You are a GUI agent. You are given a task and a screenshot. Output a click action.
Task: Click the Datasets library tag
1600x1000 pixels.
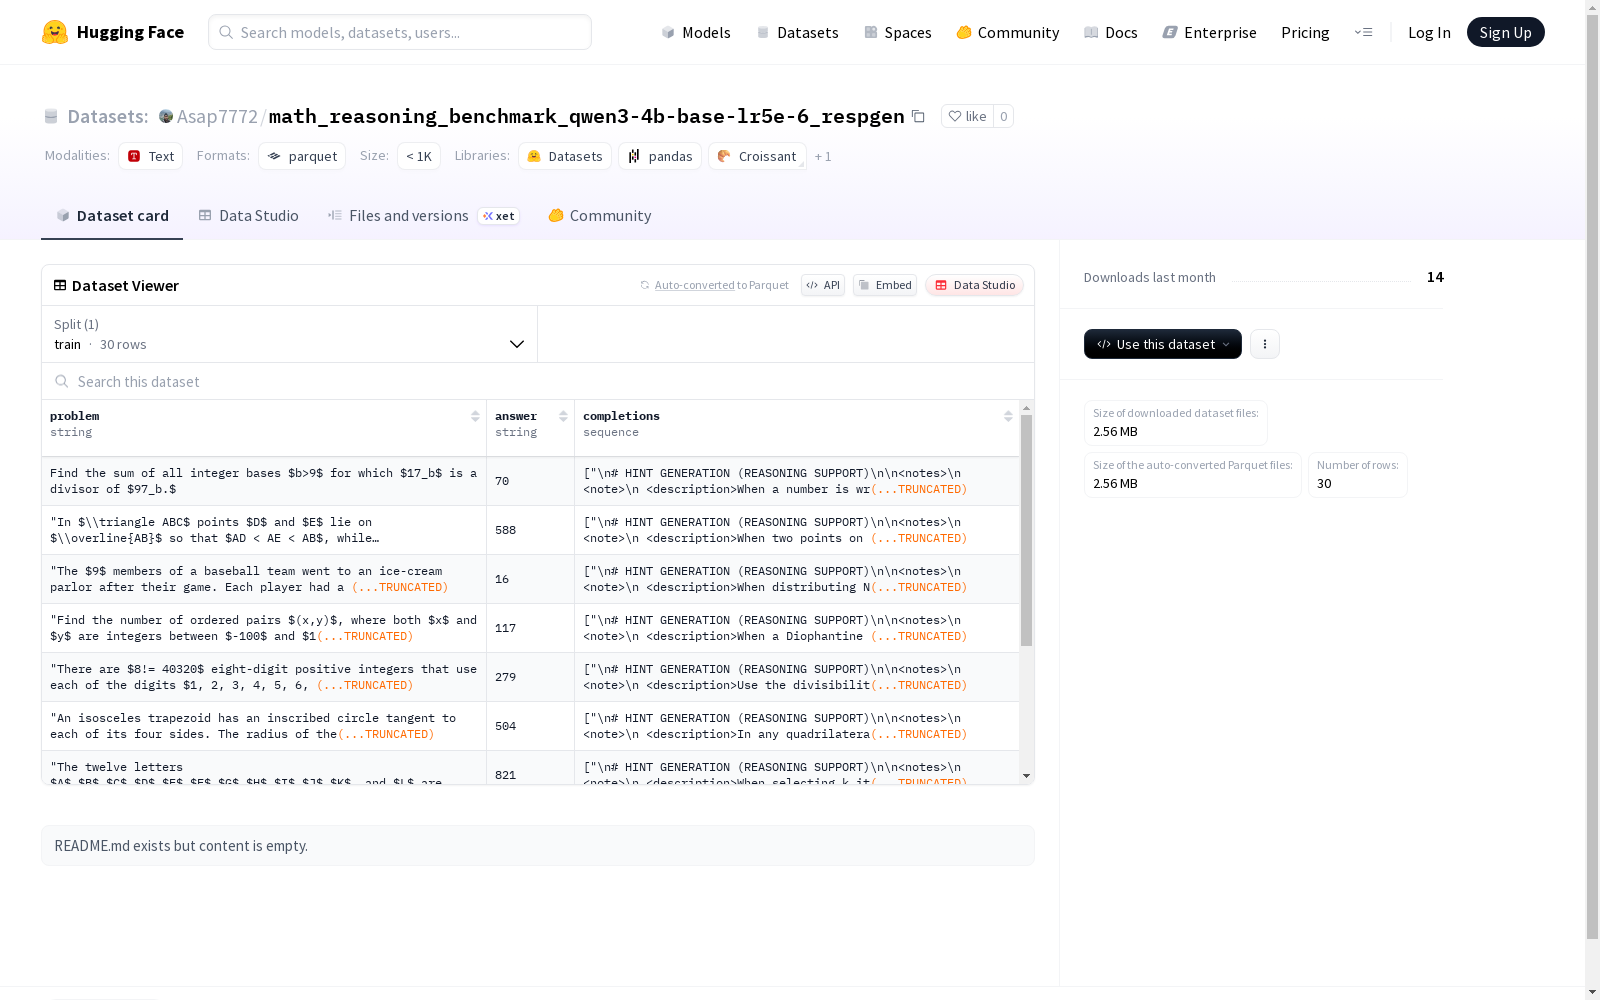[x=565, y=156]
